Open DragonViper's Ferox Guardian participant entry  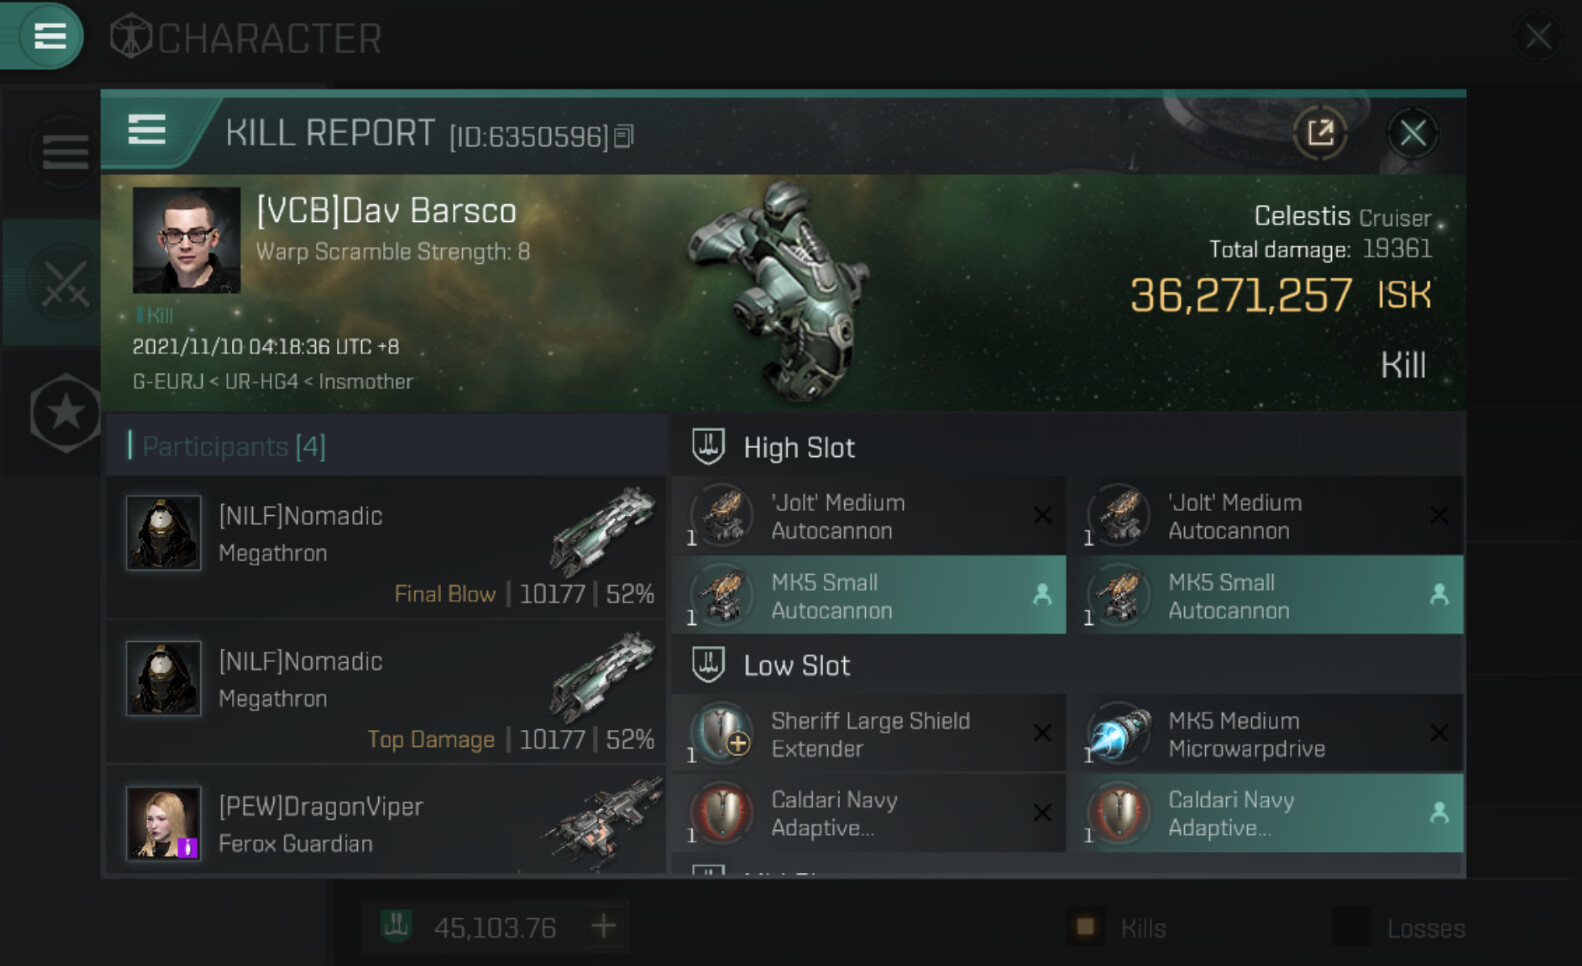click(x=386, y=823)
